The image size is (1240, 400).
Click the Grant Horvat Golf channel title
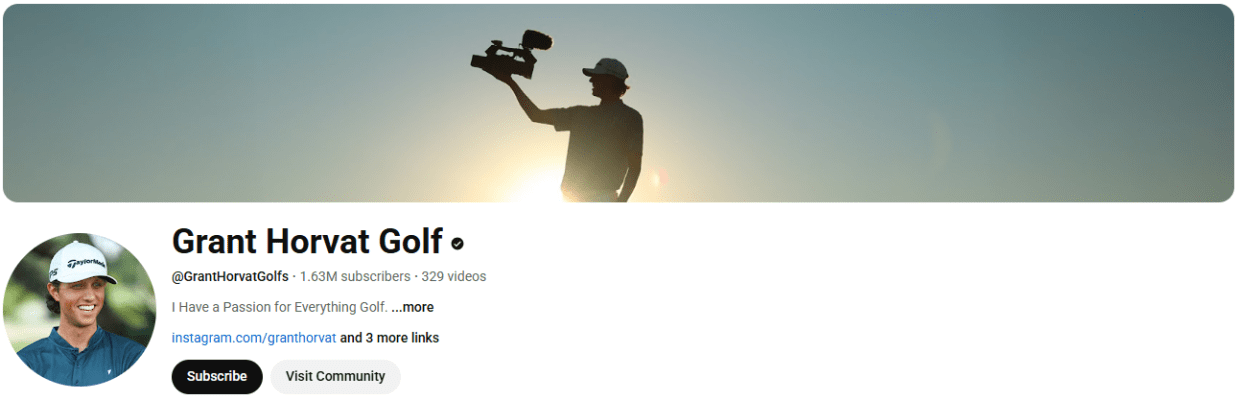click(307, 242)
